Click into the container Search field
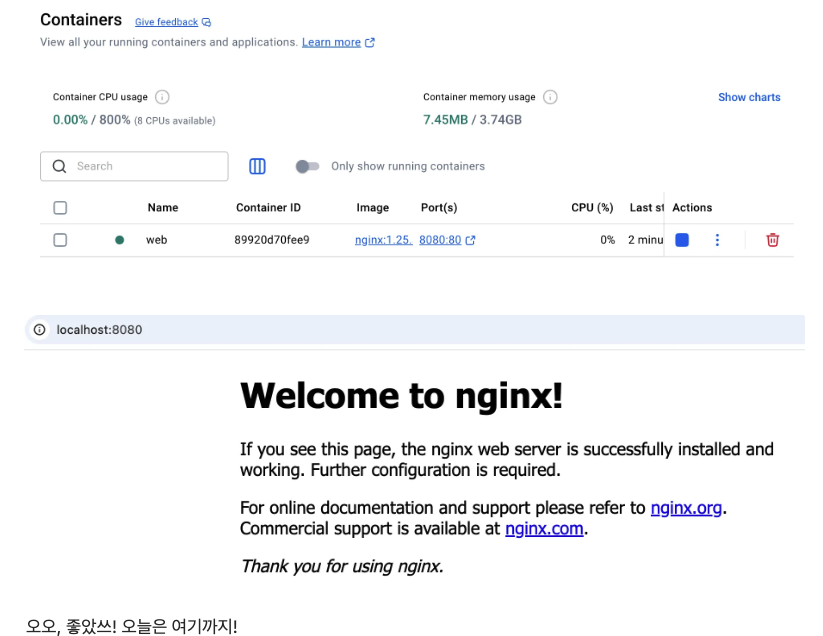The width and height of the screenshot is (823, 636). point(134,166)
